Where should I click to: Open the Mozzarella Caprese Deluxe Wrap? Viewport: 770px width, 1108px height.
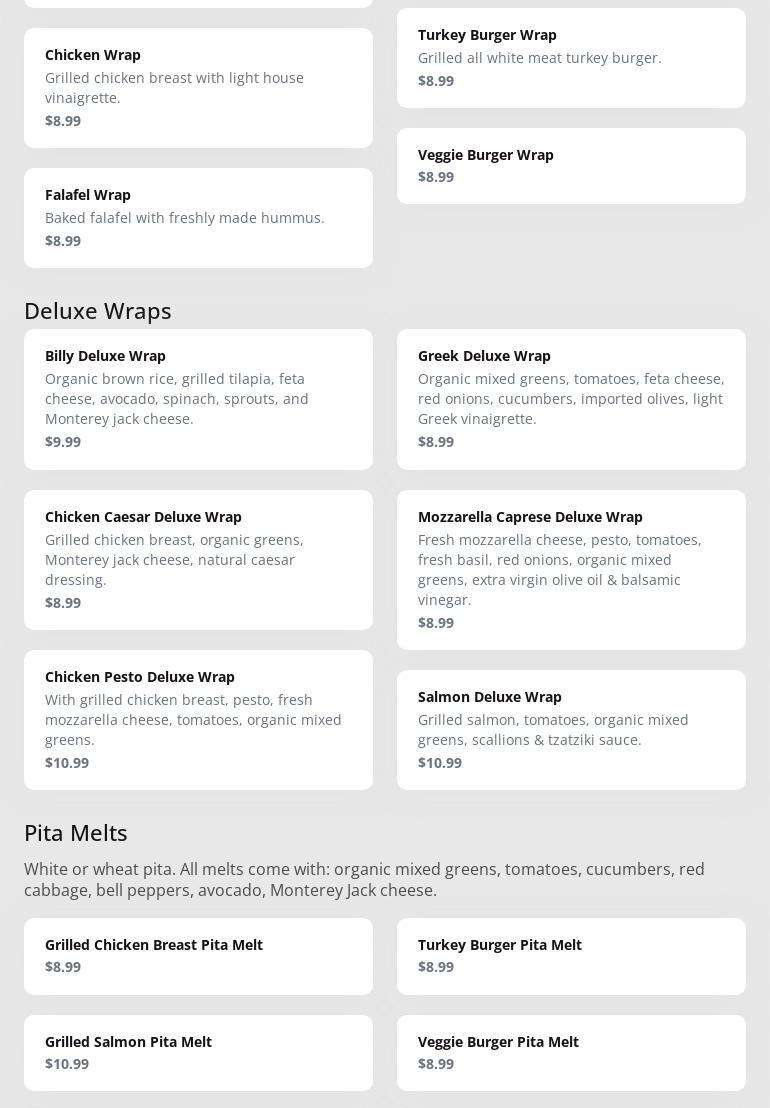tap(571, 570)
